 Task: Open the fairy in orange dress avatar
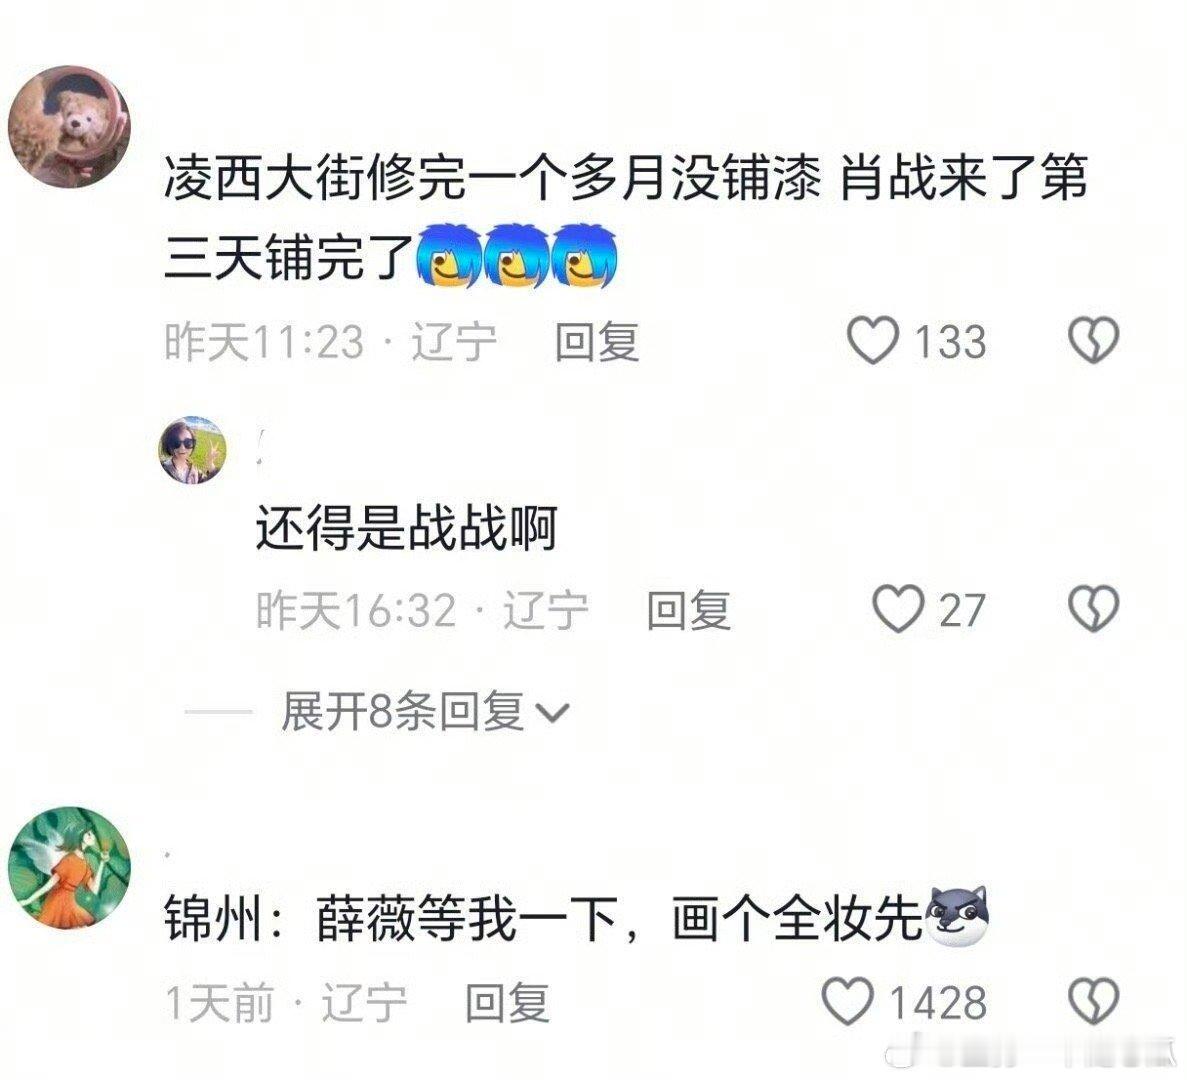pyautogui.click(x=69, y=867)
